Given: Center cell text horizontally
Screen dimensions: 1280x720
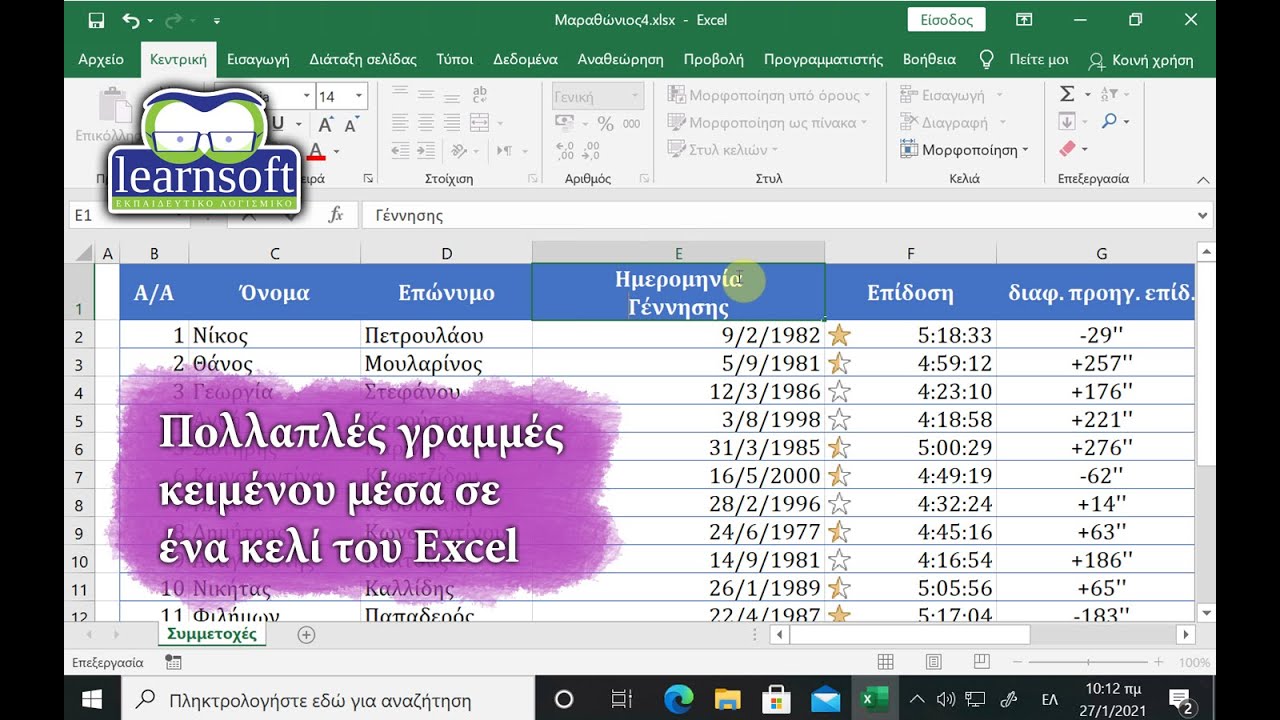Looking at the screenshot, I should [x=427, y=123].
